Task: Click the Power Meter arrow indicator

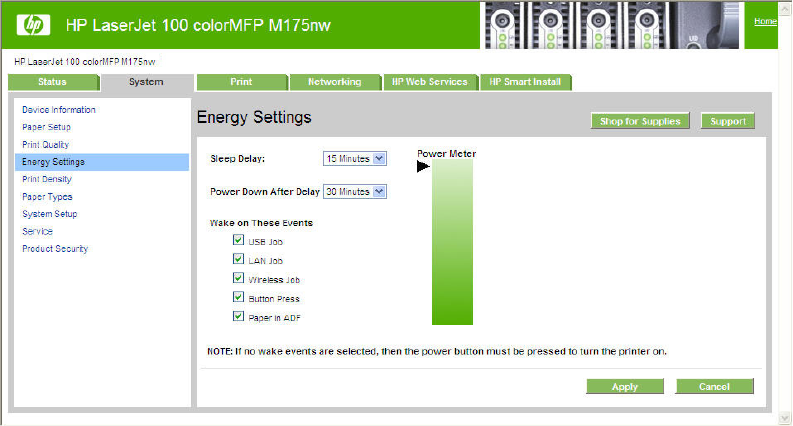Action: 423,166
